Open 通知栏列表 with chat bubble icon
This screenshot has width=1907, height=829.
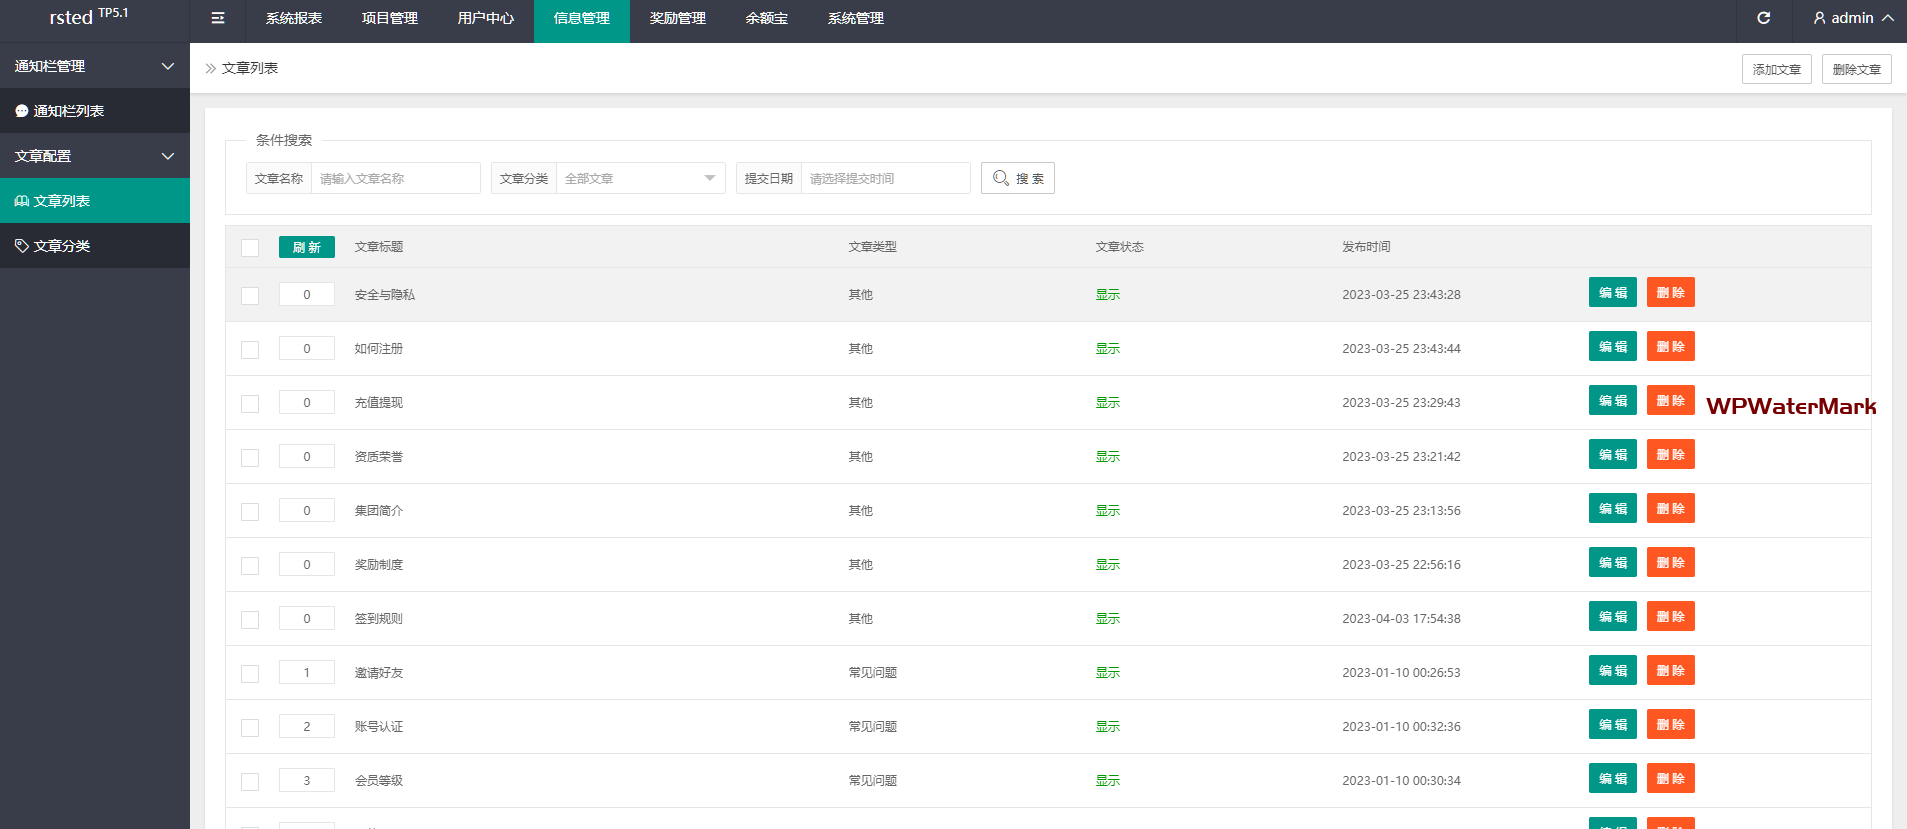tap(22, 111)
